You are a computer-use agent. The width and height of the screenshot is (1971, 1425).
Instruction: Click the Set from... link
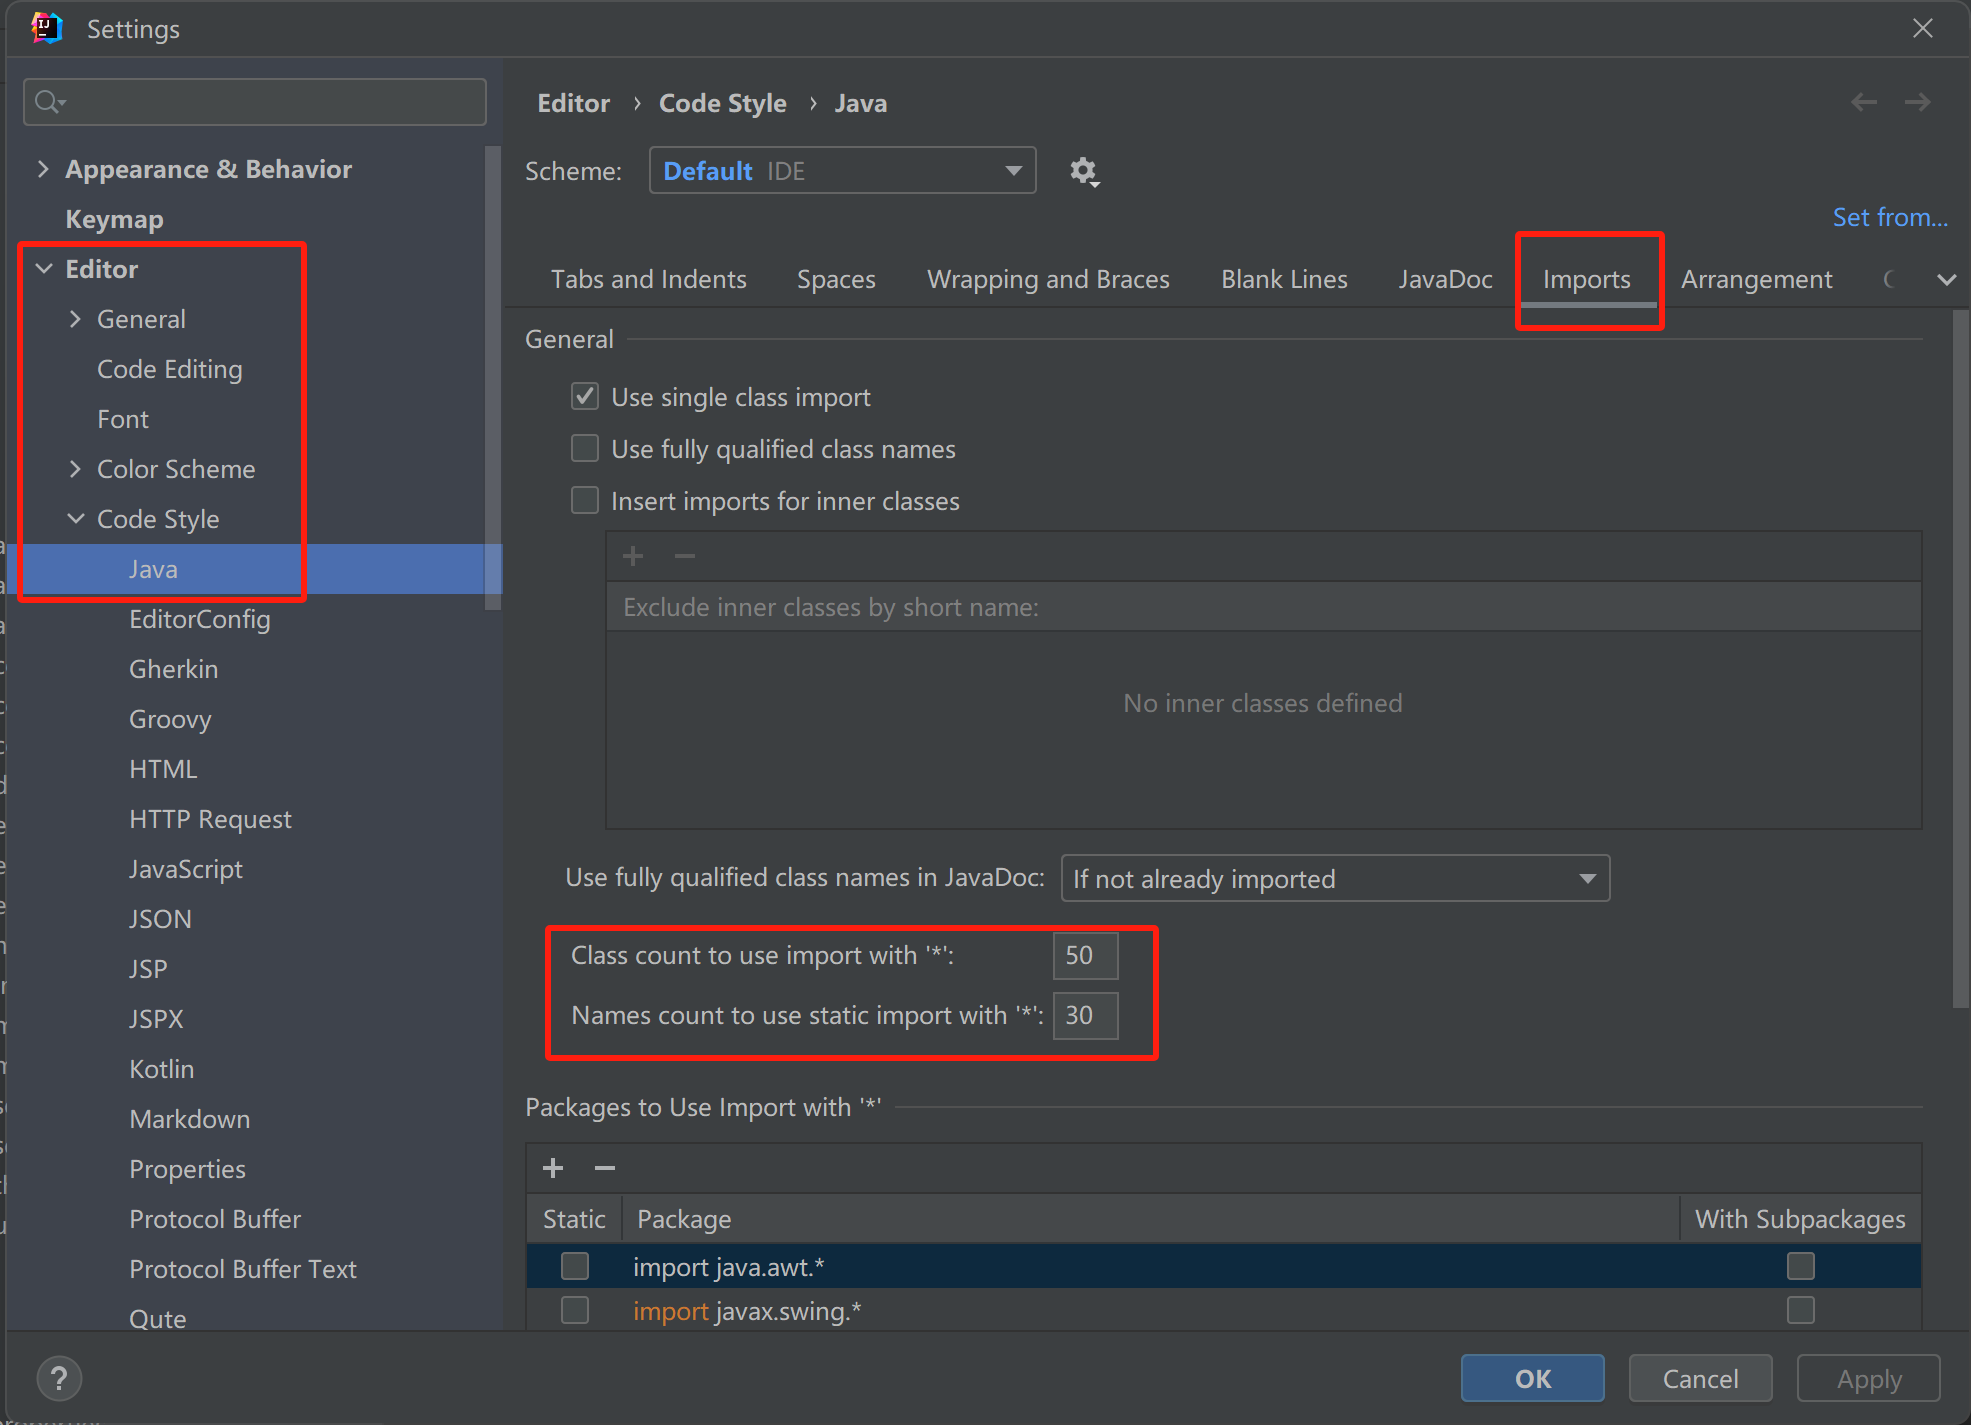1890,218
